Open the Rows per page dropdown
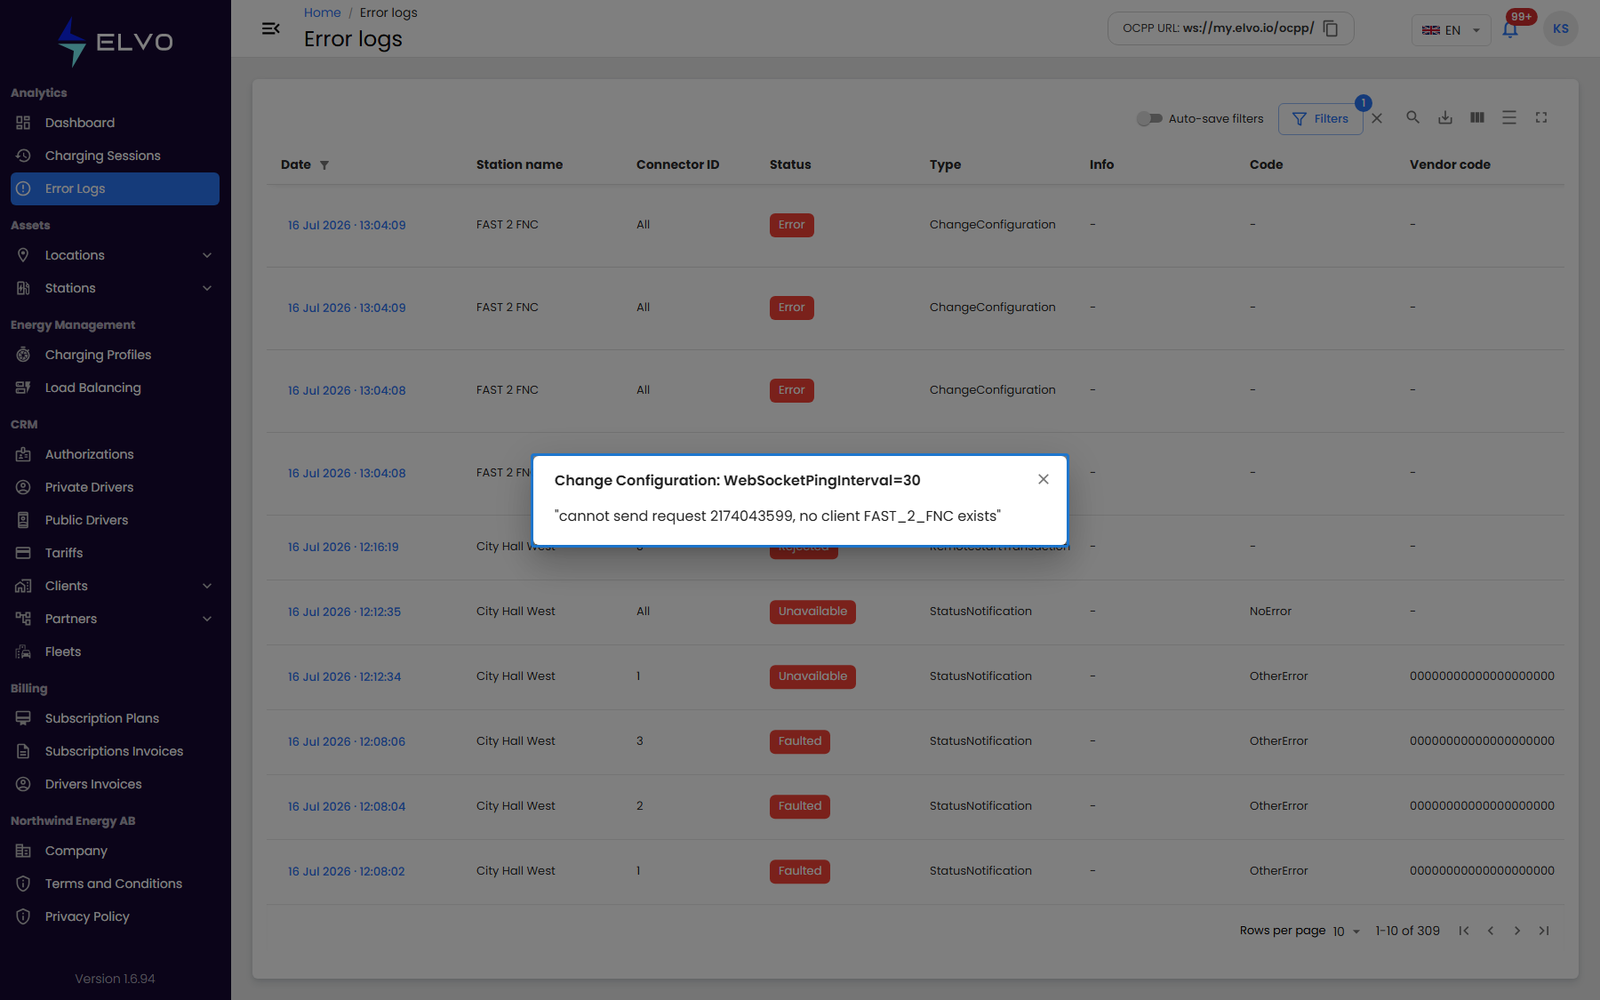 1346,931
